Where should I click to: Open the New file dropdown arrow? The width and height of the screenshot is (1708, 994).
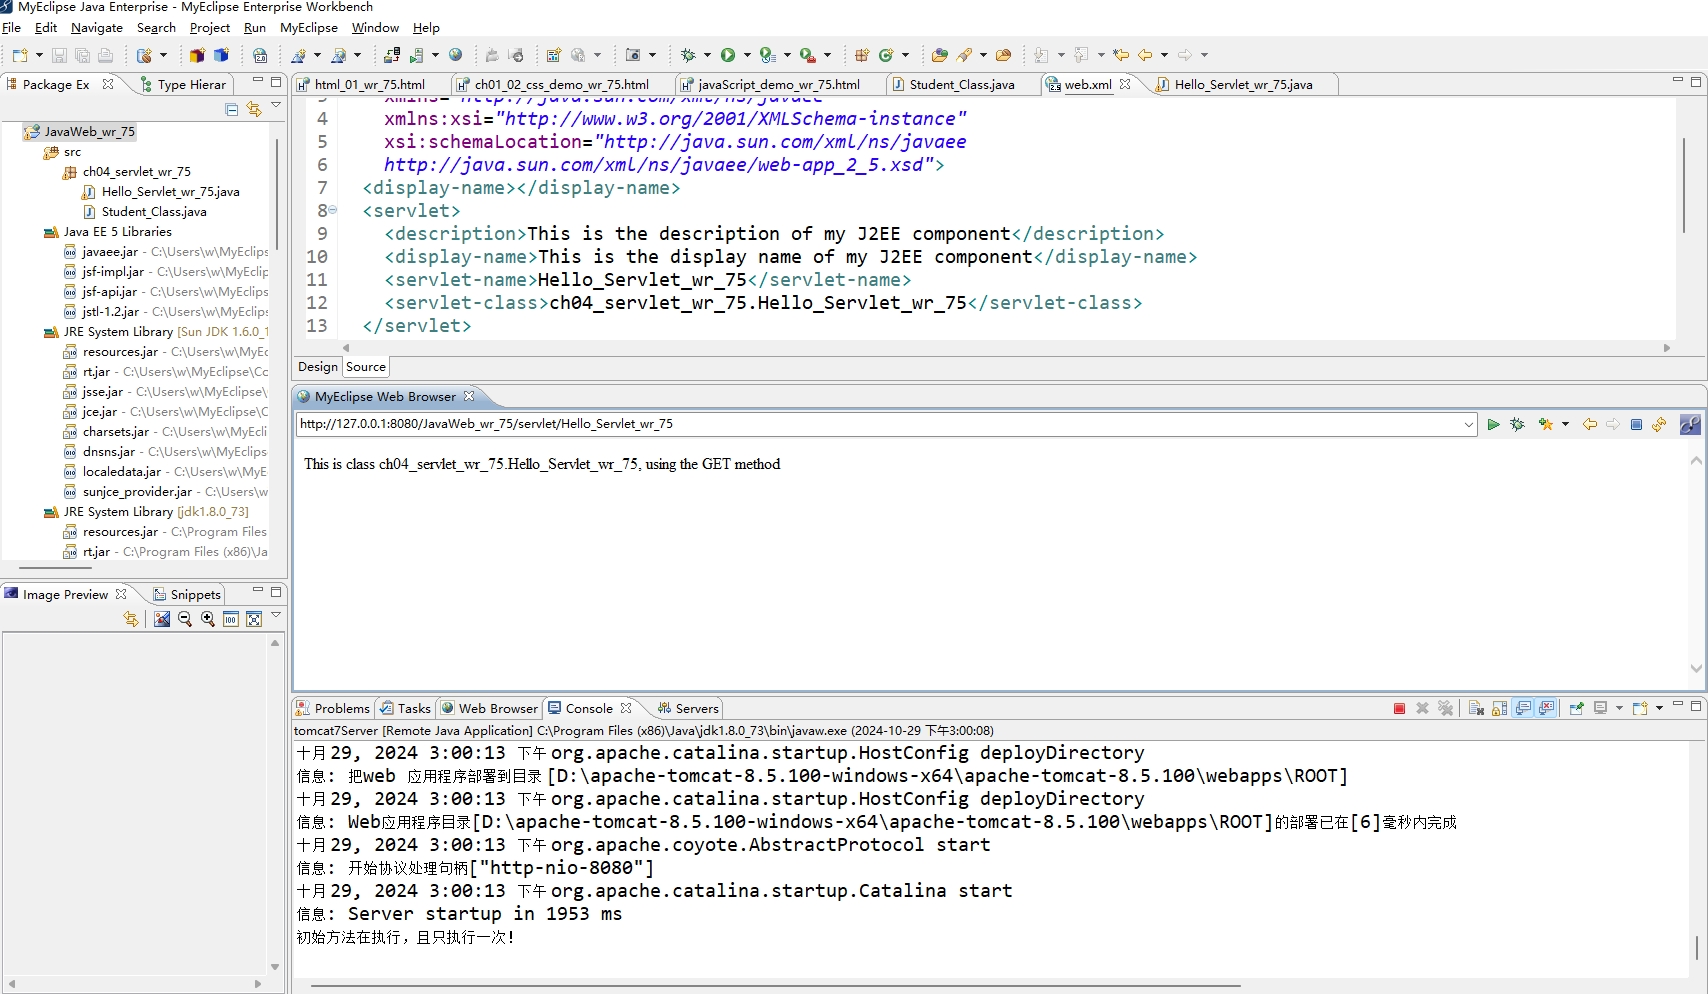pyautogui.click(x=39, y=55)
